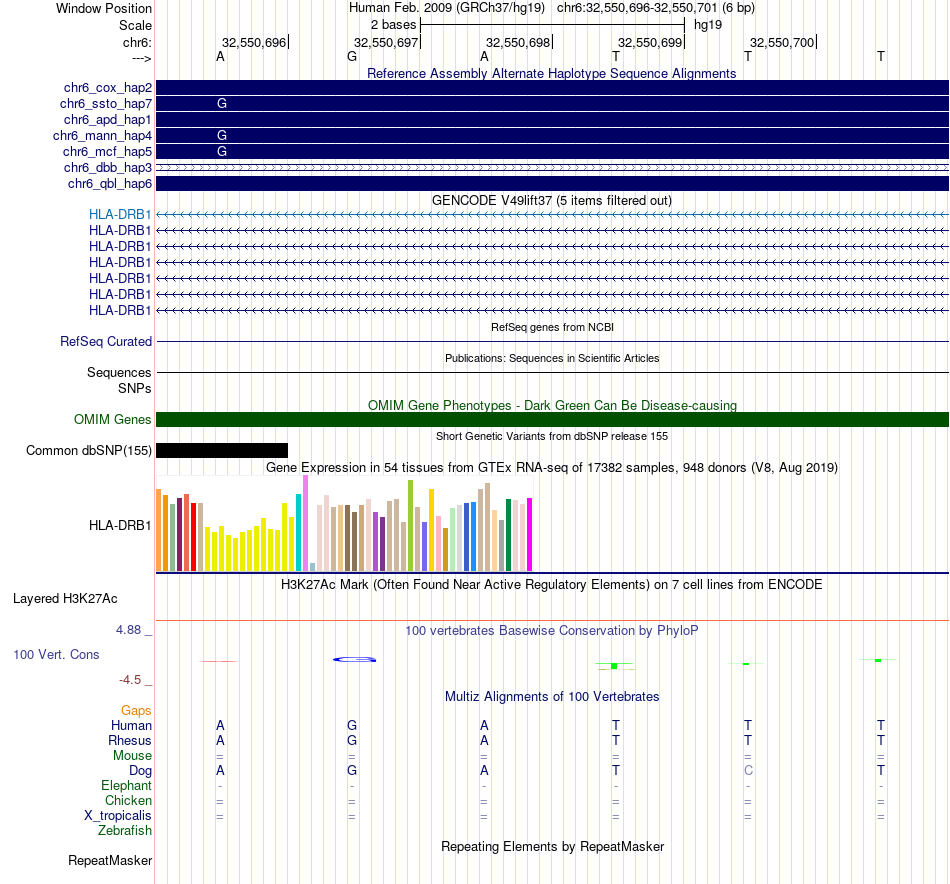This screenshot has width=950, height=884.
Task: Select the chr6_mann_hap4 haplotype label
Action: 102,136
